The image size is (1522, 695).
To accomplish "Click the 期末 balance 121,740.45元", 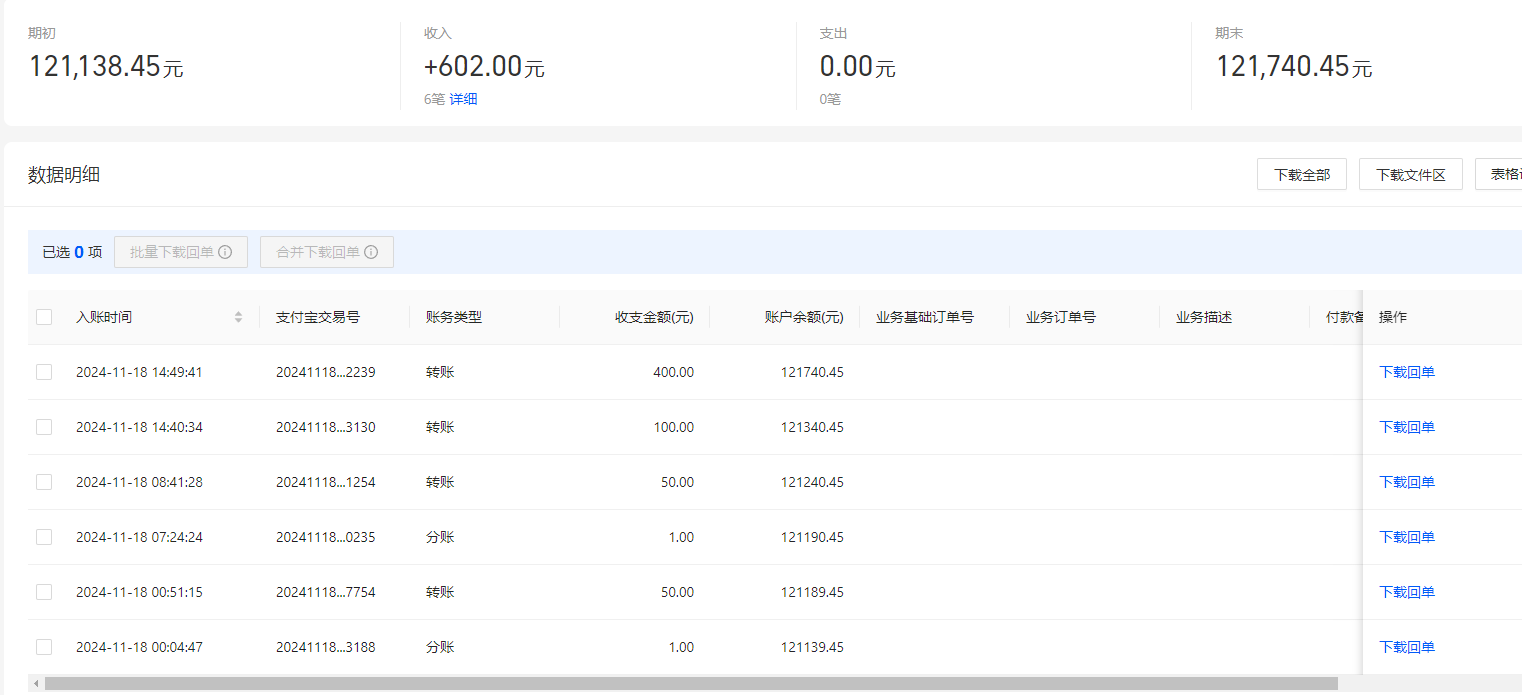I will tap(1294, 67).
